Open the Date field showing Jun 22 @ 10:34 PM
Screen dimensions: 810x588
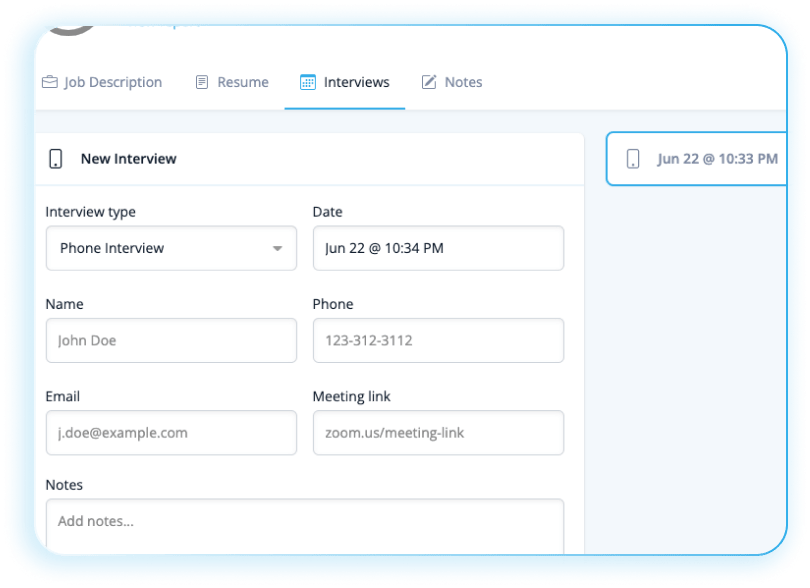tap(438, 248)
